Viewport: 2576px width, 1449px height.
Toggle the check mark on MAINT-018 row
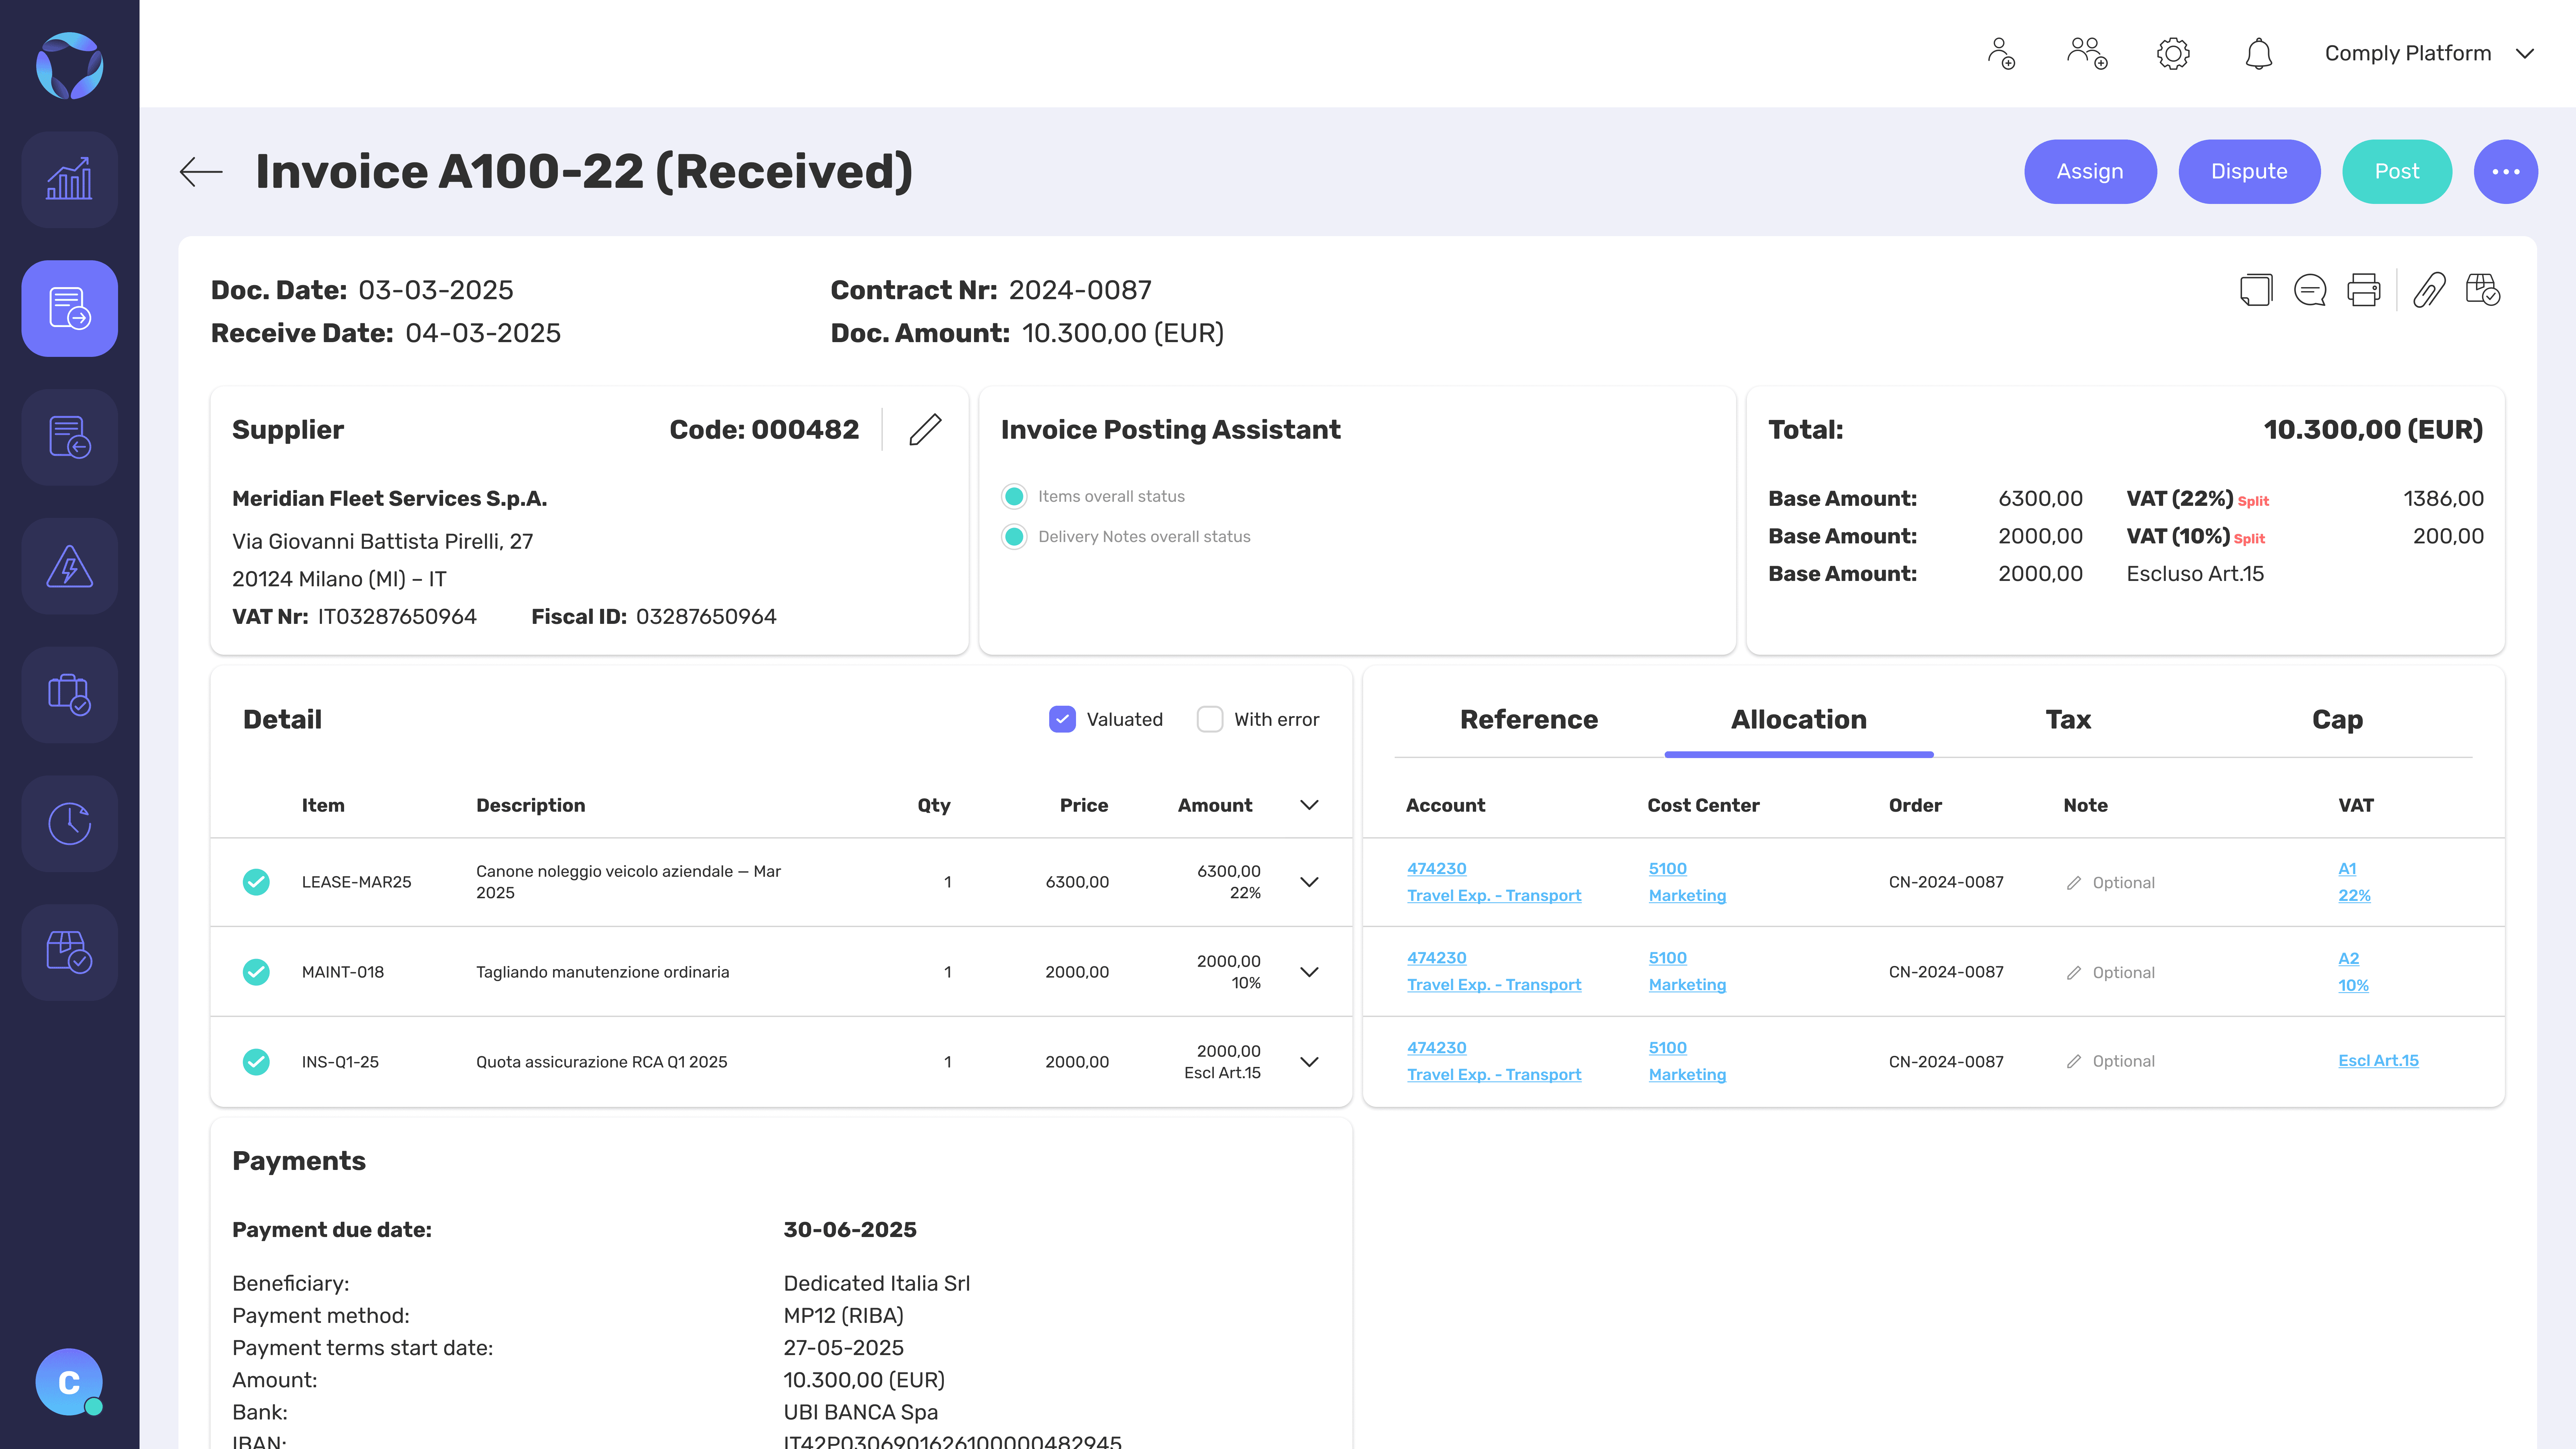(x=256, y=972)
